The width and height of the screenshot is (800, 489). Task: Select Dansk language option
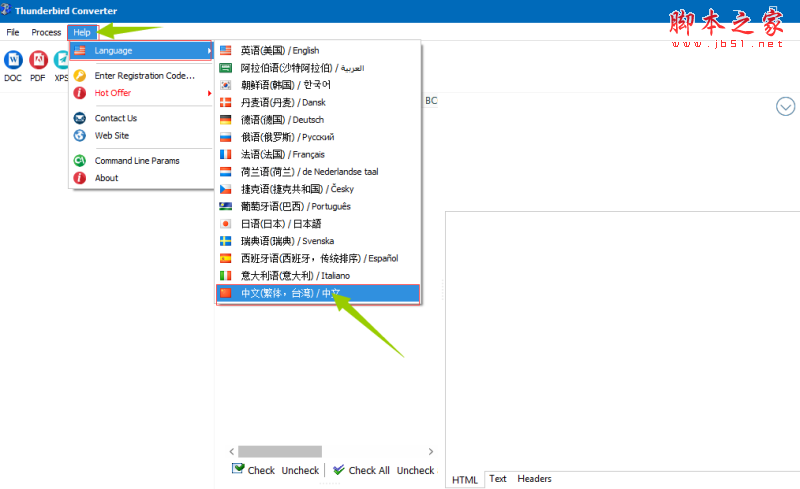318,102
